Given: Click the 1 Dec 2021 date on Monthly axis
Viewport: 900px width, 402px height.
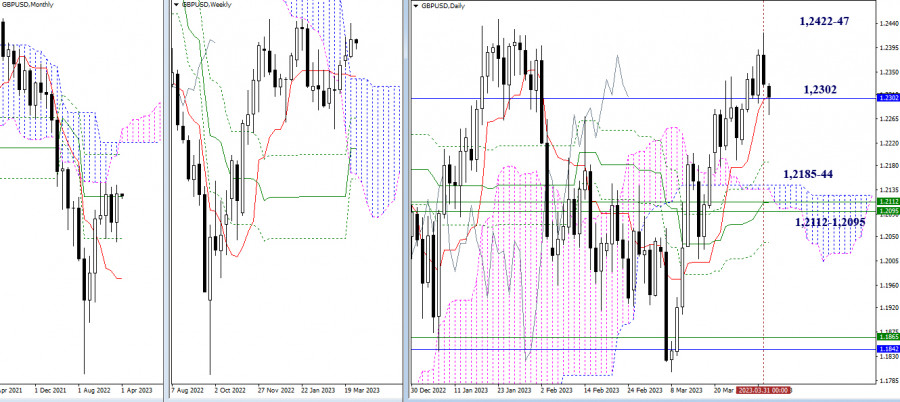Looking at the screenshot, I should tap(49, 389).
